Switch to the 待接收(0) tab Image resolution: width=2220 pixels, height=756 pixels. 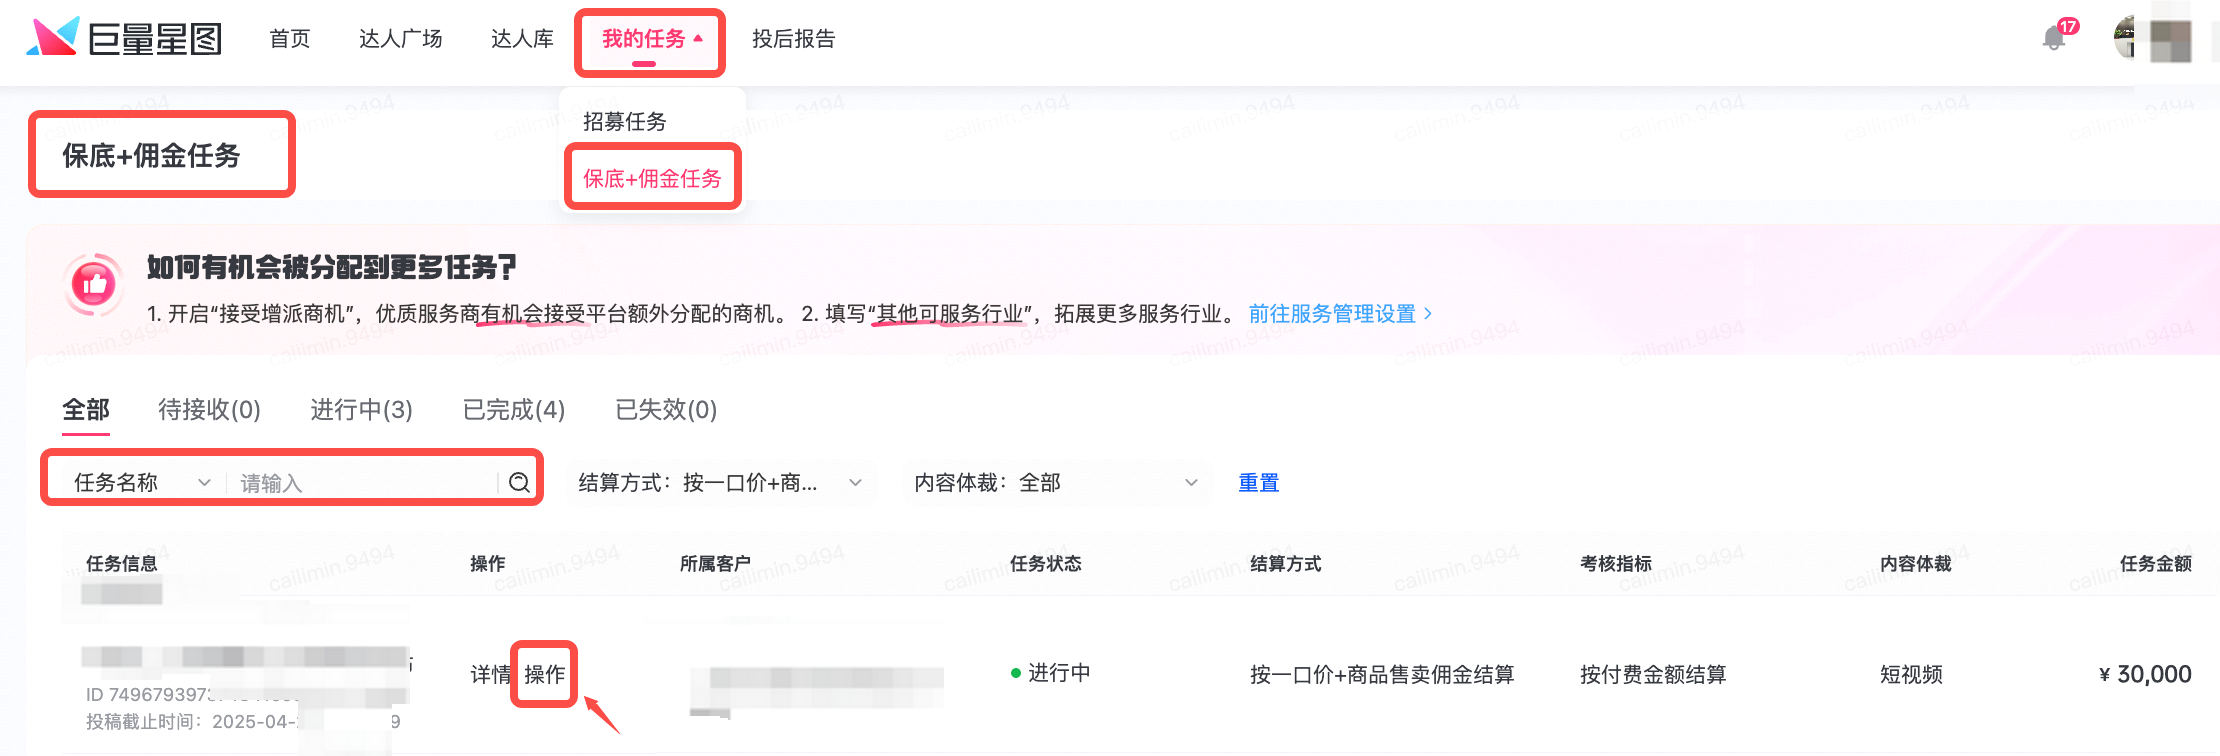coord(209,410)
